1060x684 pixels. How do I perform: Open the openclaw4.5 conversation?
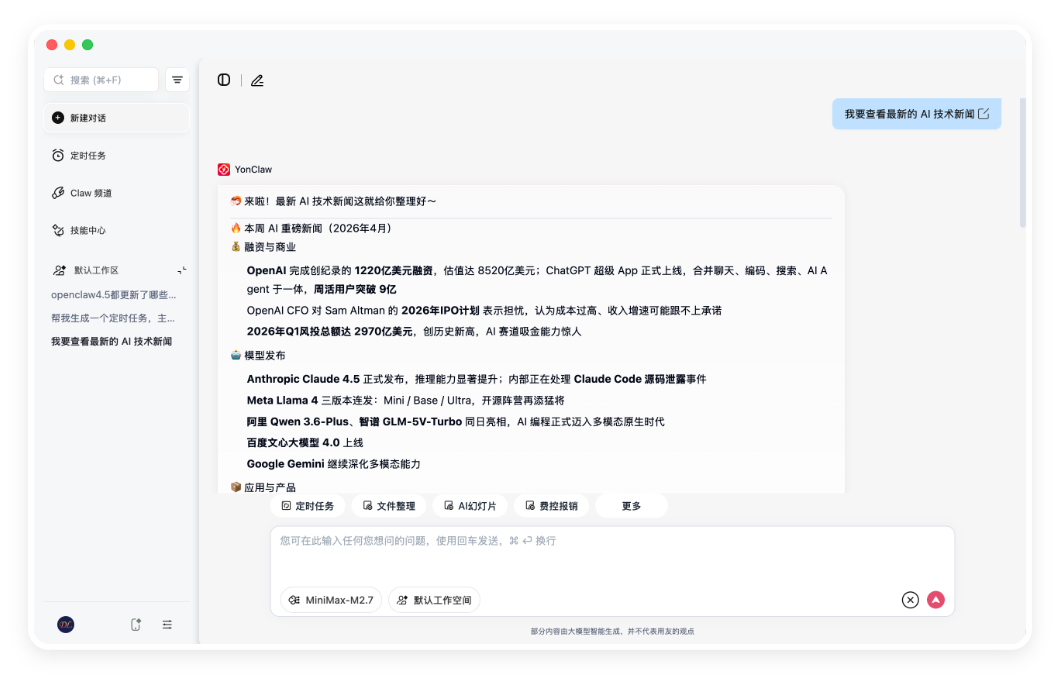114,295
